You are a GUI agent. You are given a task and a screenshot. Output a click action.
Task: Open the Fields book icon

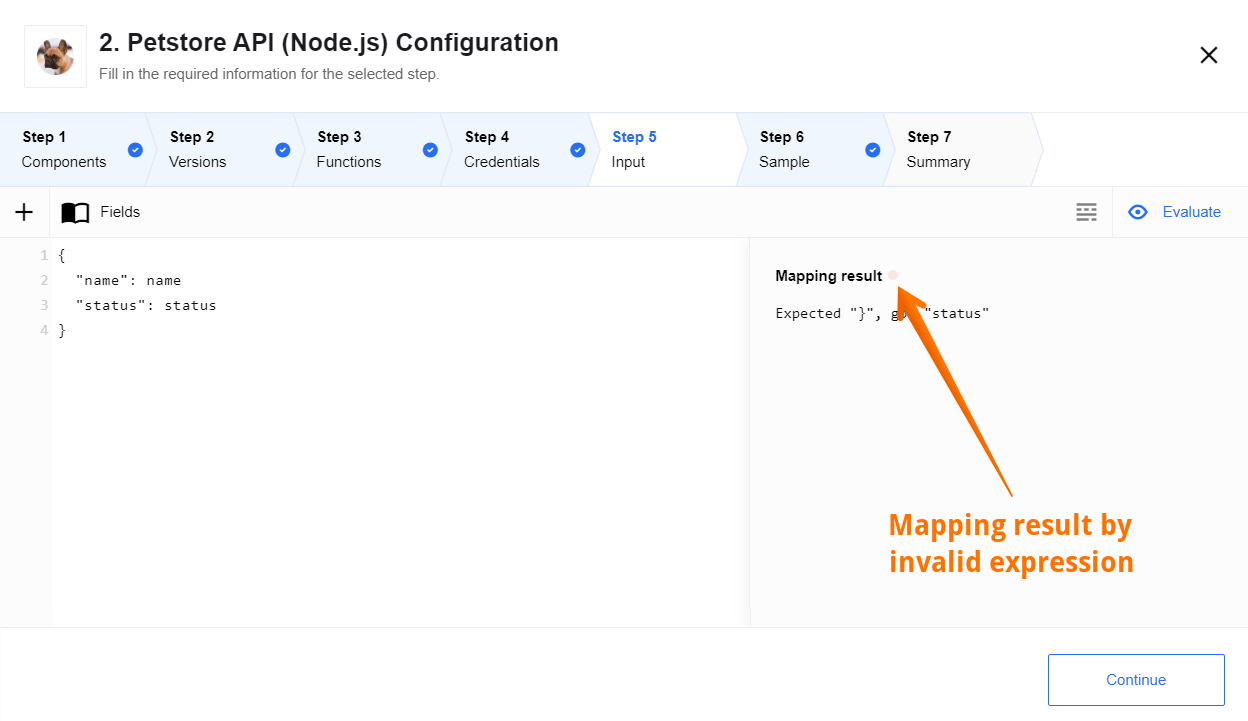75,212
